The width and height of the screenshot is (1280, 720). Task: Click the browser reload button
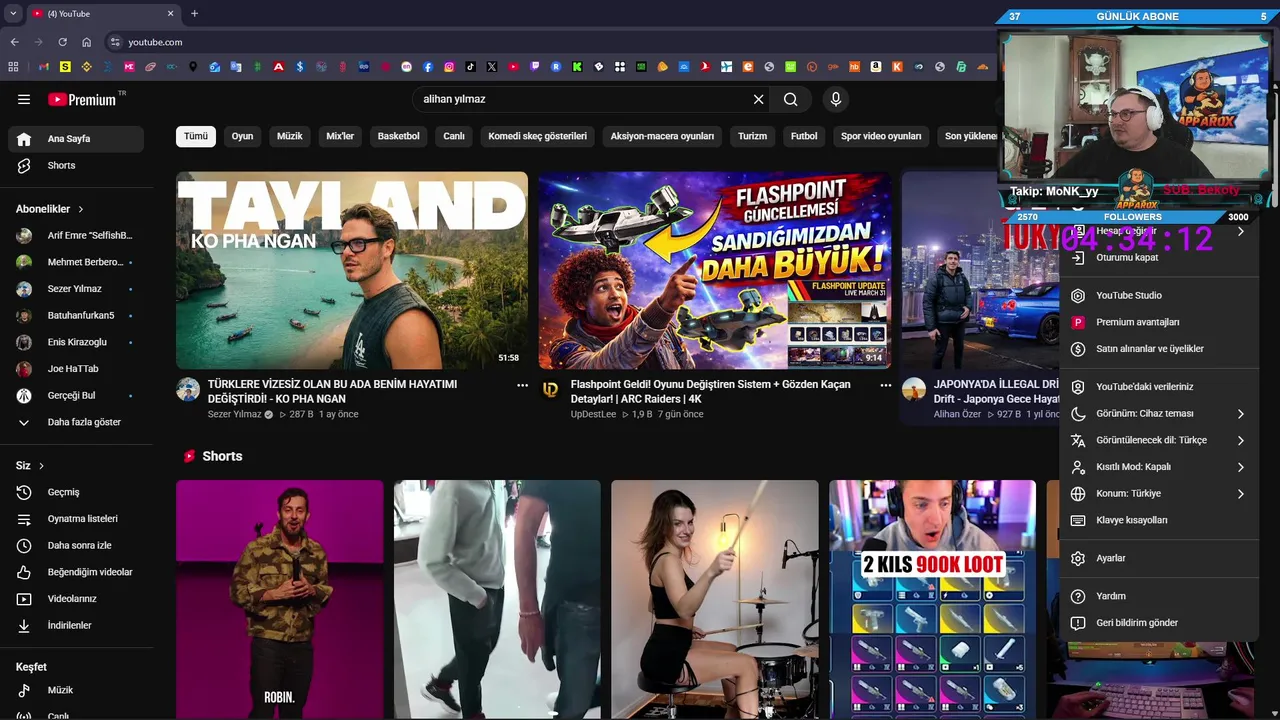coord(62,42)
